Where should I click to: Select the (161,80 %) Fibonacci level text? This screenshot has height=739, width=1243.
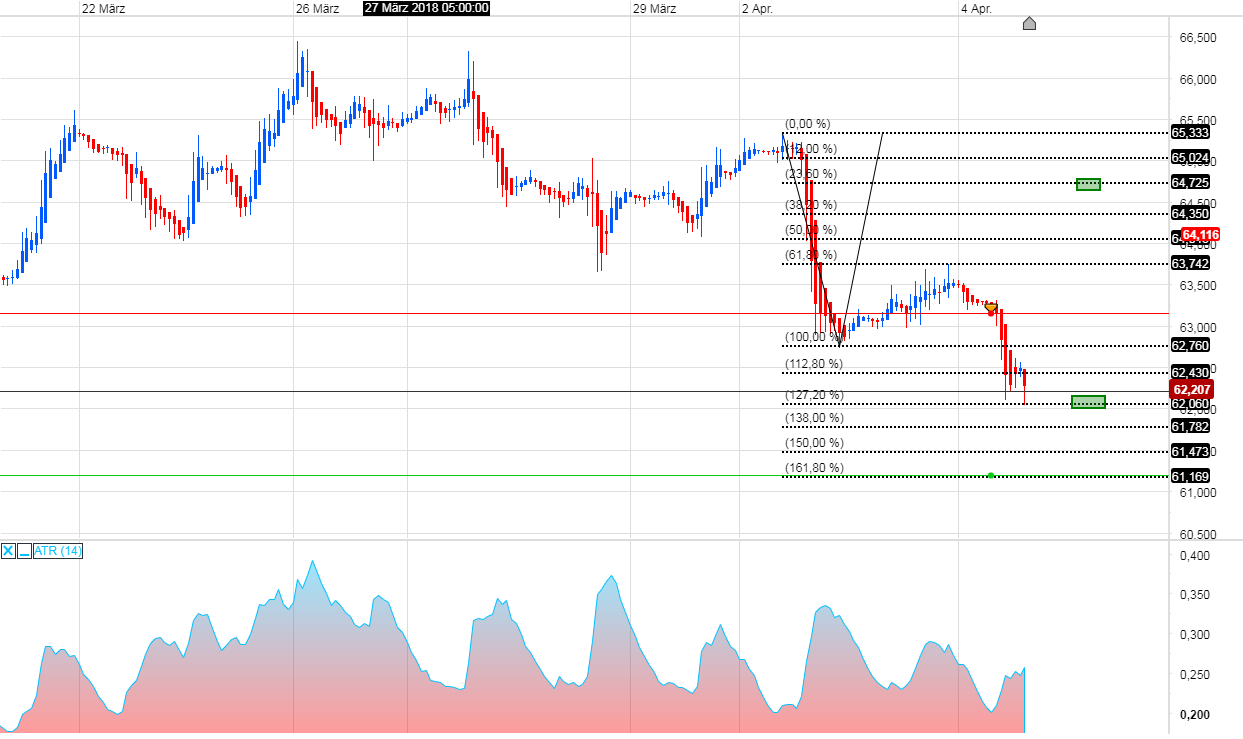coord(813,468)
